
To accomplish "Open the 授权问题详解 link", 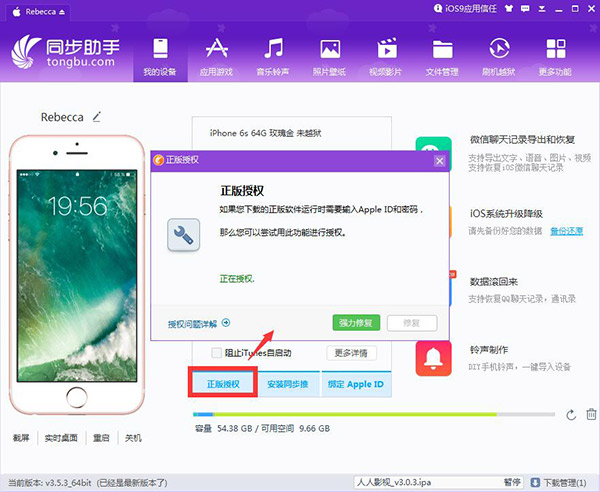I will [192, 324].
